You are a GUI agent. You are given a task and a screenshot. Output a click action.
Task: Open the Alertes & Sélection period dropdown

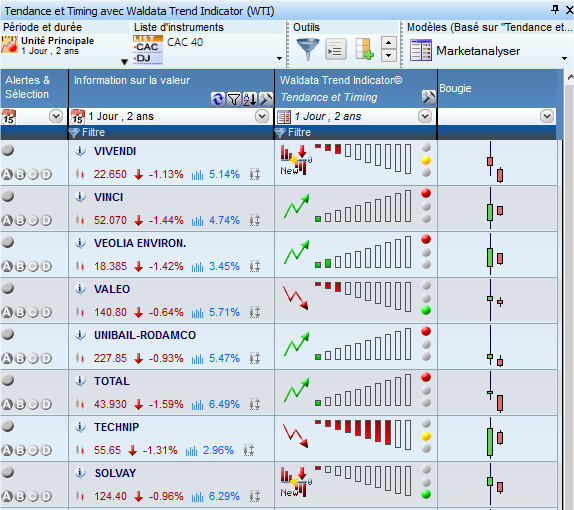coord(56,116)
